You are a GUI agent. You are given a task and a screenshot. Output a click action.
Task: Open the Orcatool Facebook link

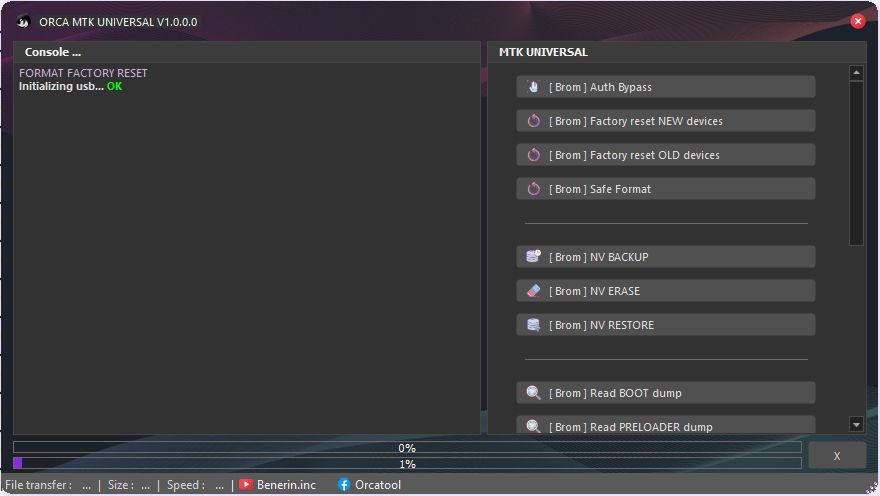coord(377,485)
